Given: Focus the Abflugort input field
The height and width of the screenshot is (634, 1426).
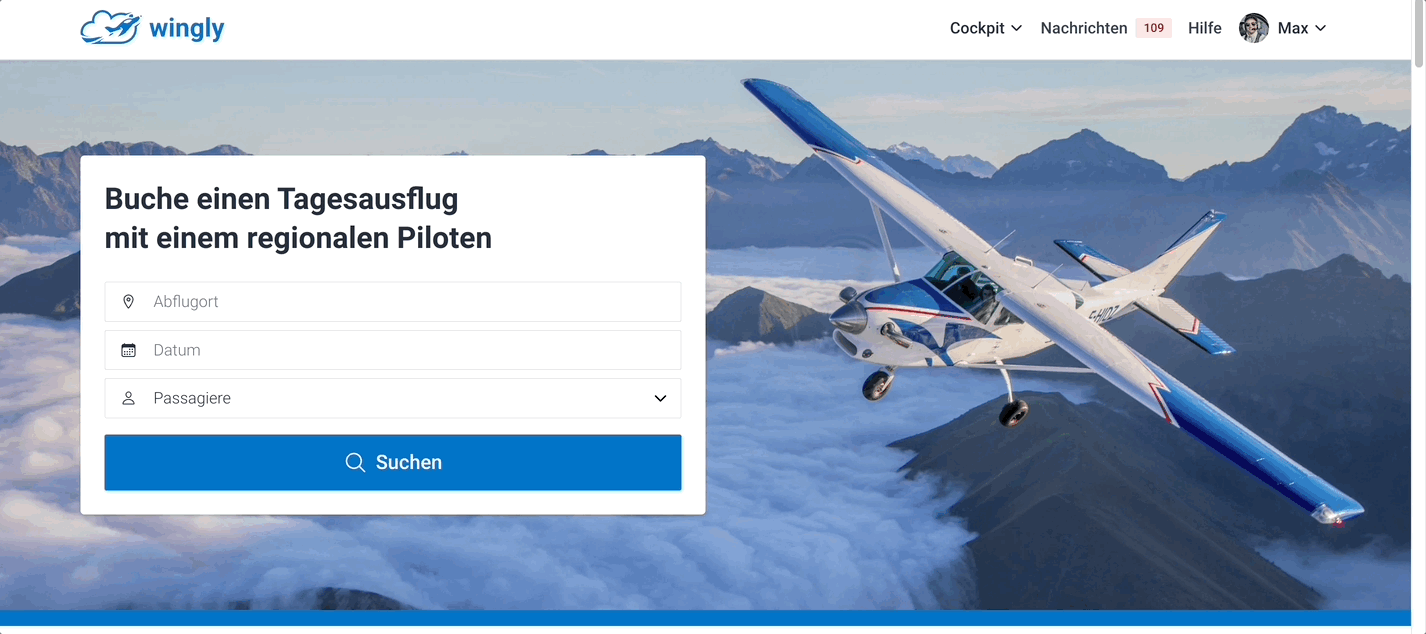Looking at the screenshot, I should (393, 301).
